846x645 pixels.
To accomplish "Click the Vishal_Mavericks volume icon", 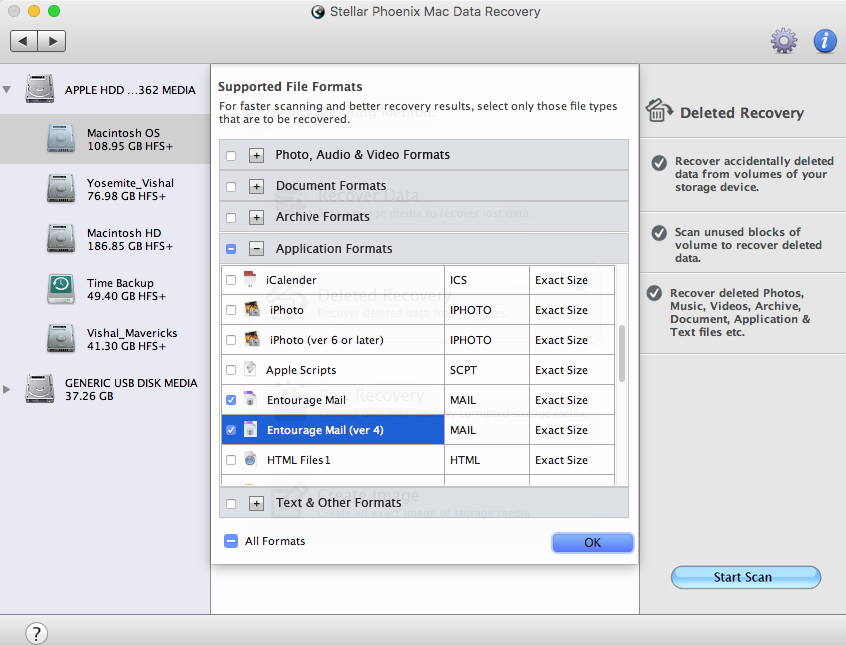I will (x=61, y=338).
